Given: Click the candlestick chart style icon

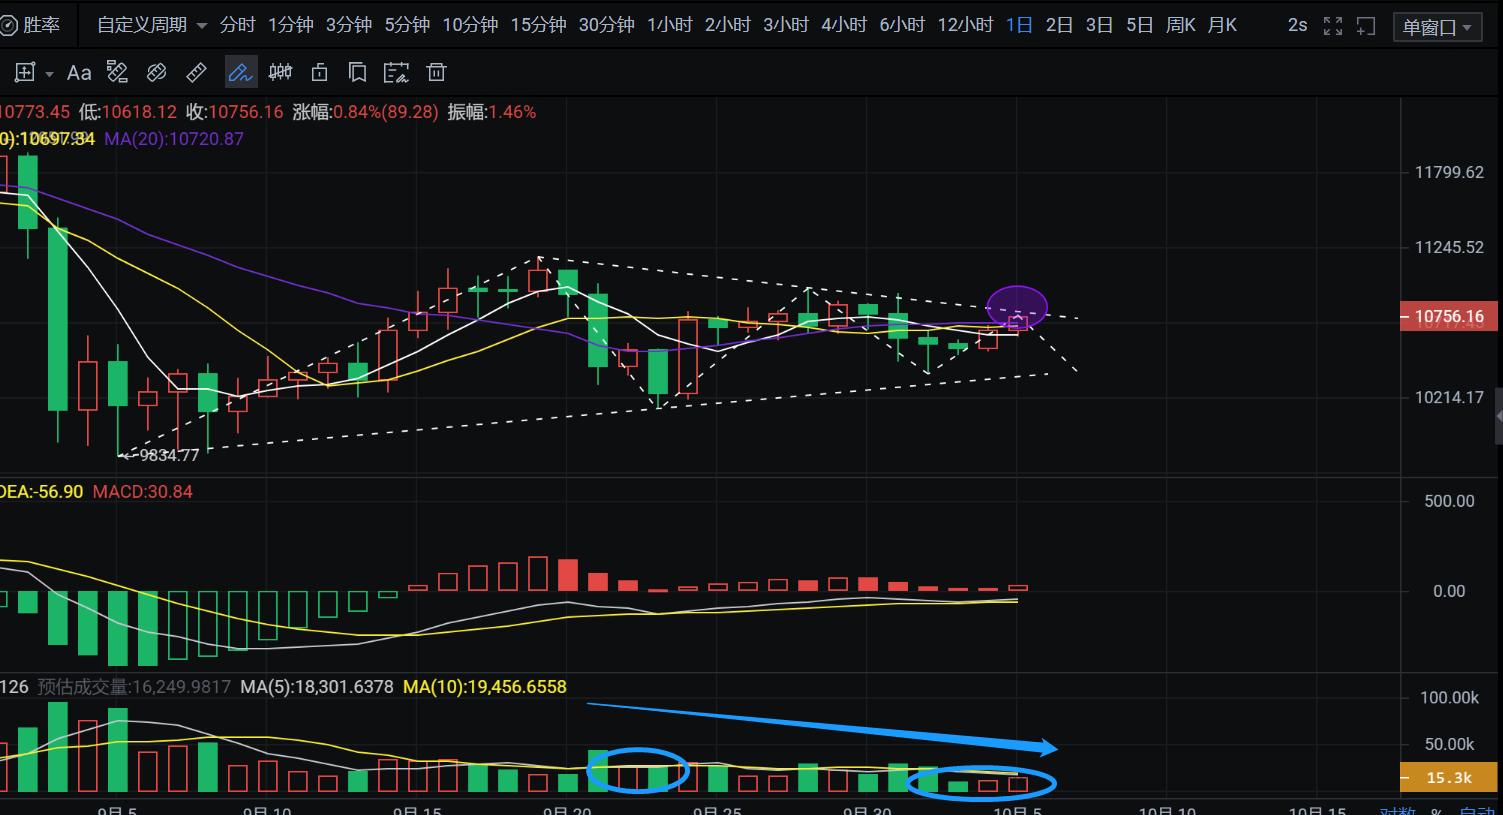Looking at the screenshot, I should click(x=281, y=72).
